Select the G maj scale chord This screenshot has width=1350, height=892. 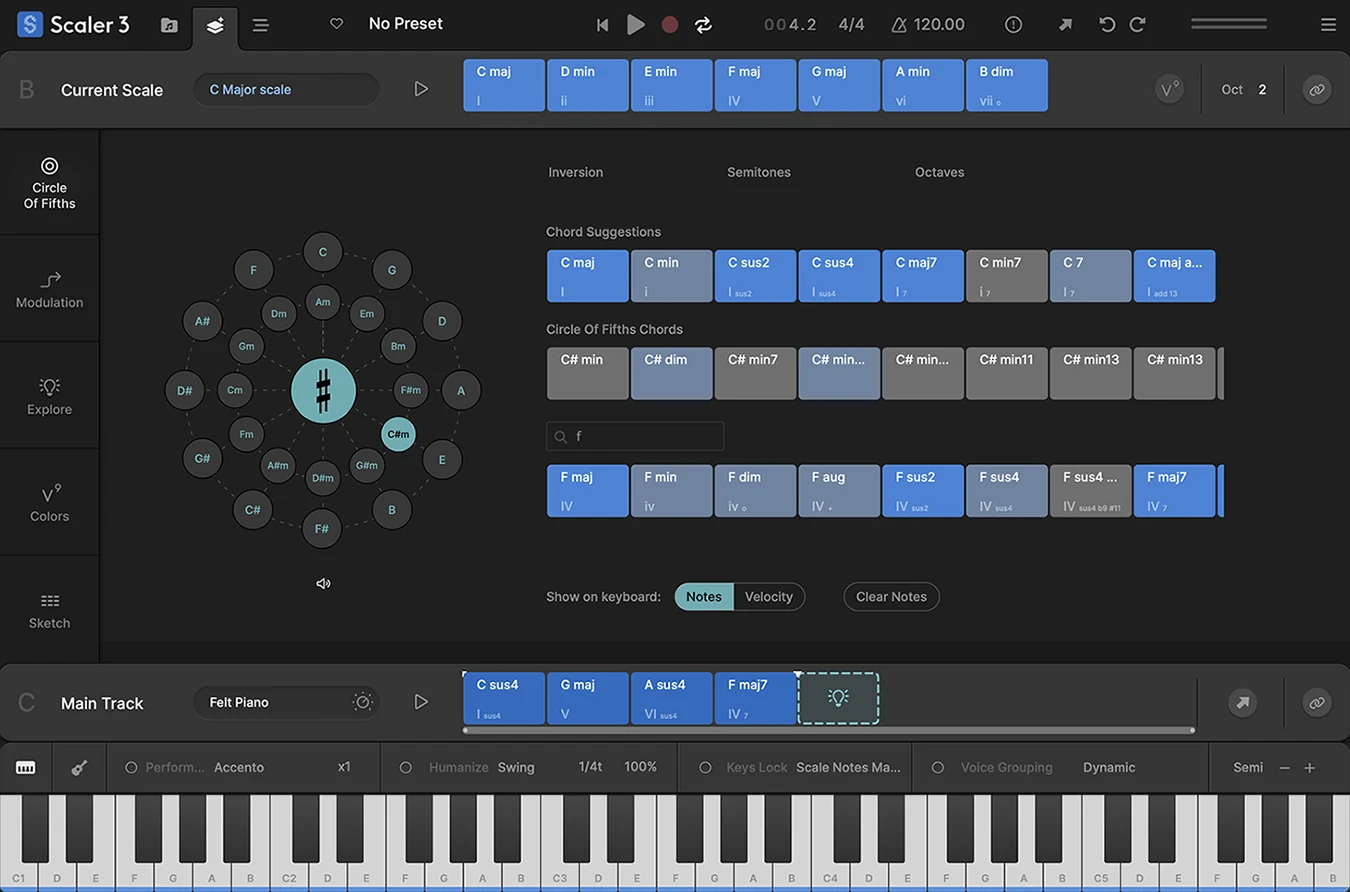839,85
